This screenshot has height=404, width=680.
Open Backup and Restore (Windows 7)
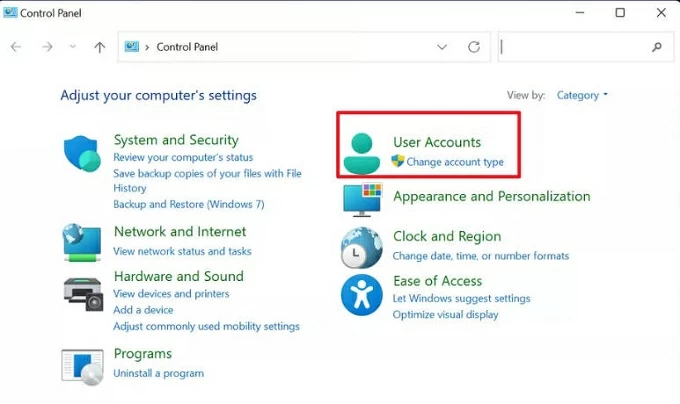click(188, 205)
